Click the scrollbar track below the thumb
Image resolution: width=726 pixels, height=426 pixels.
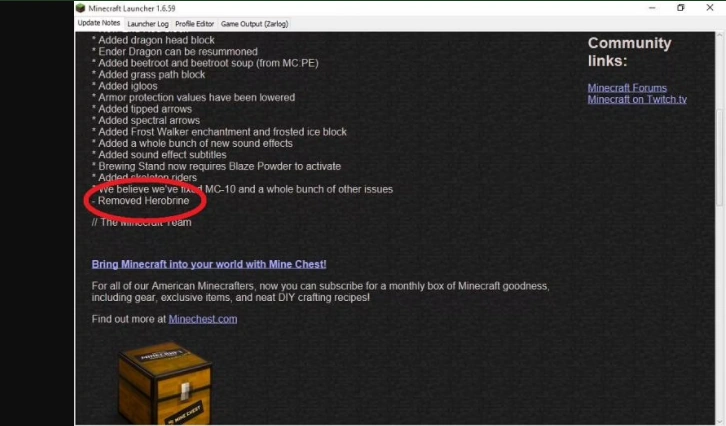[720, 315]
